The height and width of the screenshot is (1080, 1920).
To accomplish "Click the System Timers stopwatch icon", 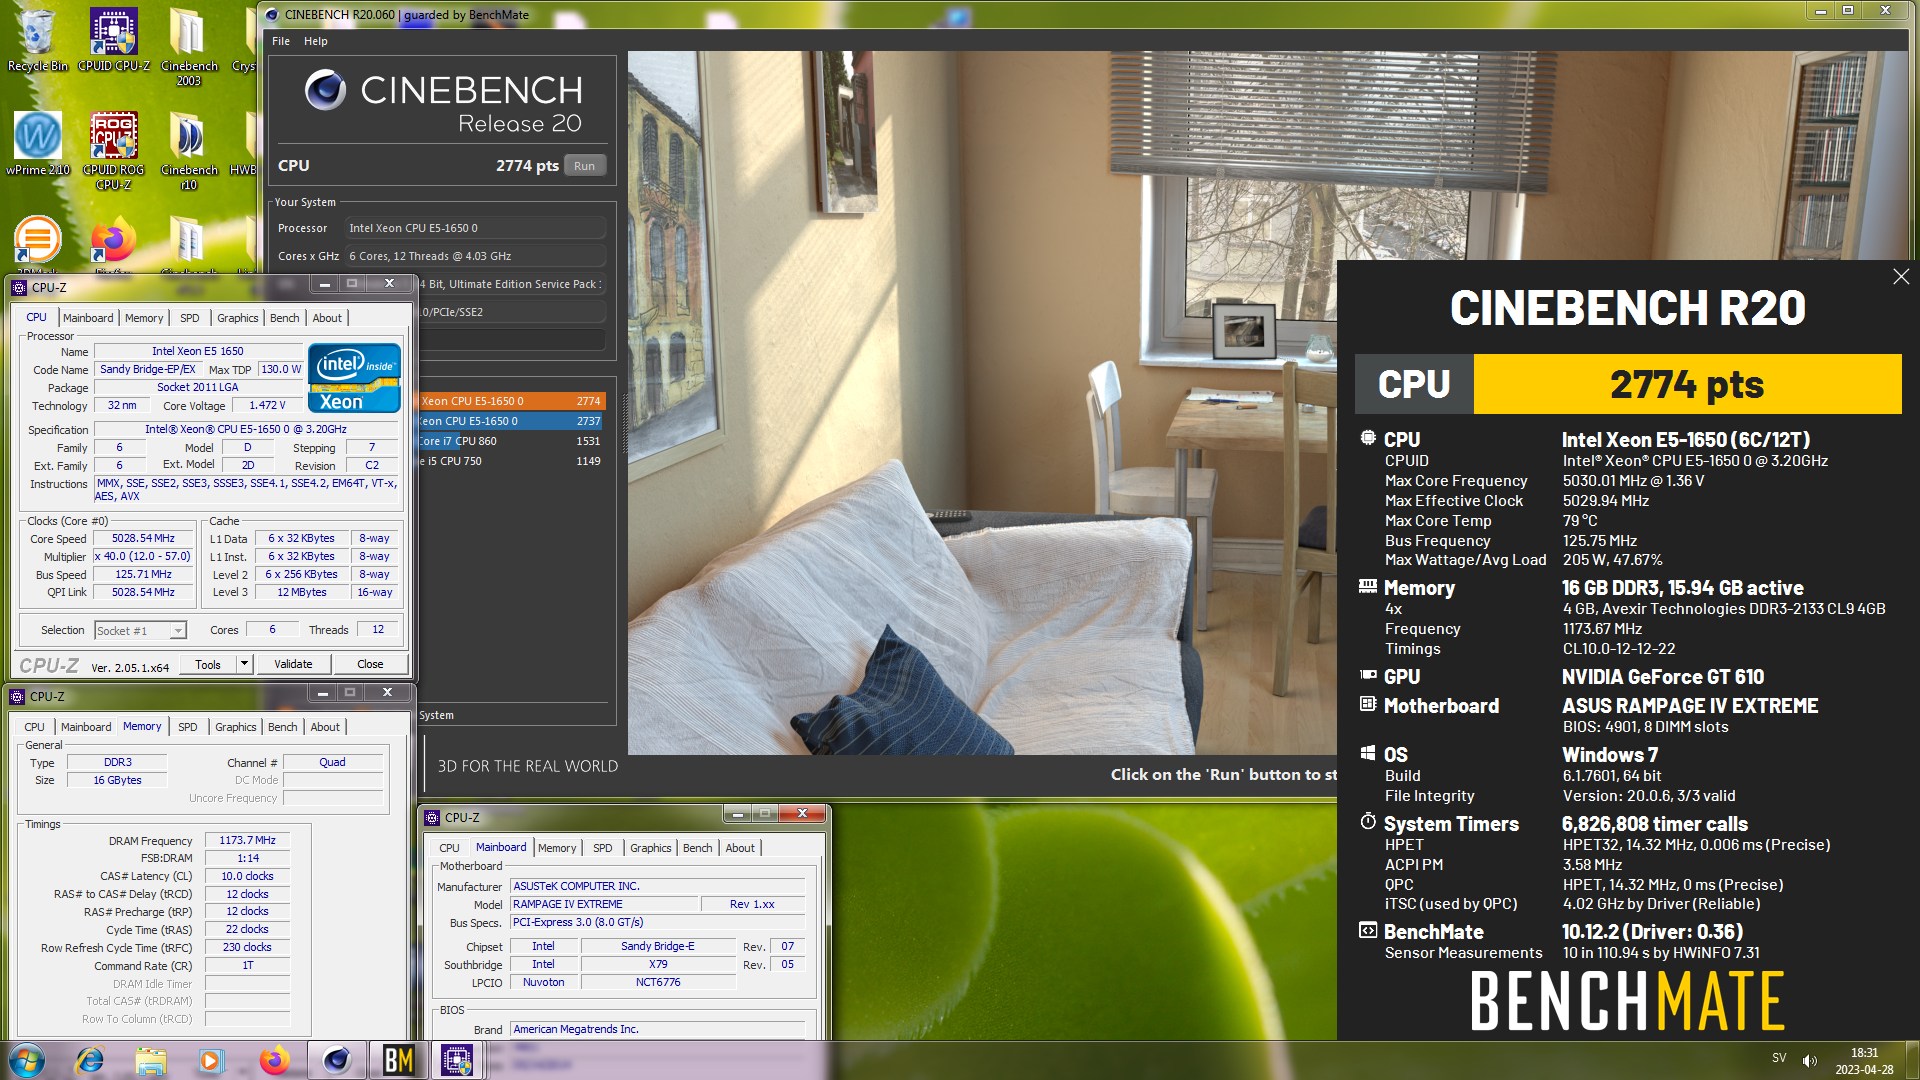I will coord(1368,821).
